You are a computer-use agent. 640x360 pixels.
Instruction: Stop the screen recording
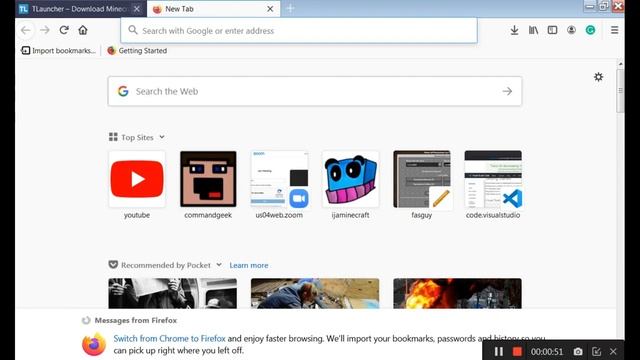517,351
